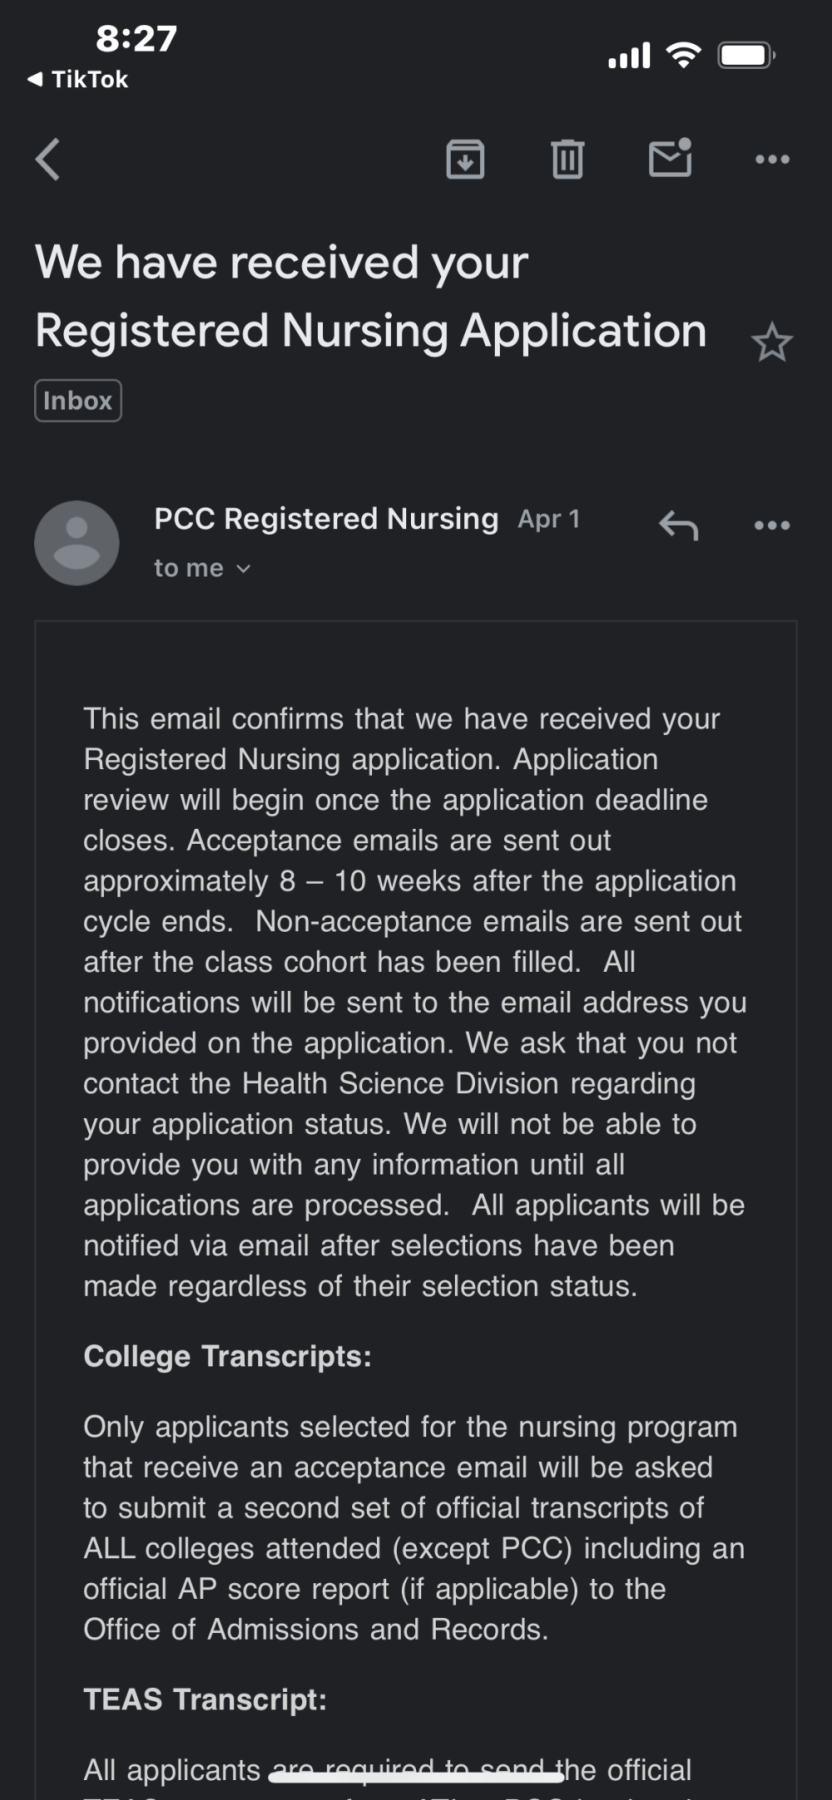
Task: Reply to PCC Registered Nursing
Action: click(x=678, y=524)
